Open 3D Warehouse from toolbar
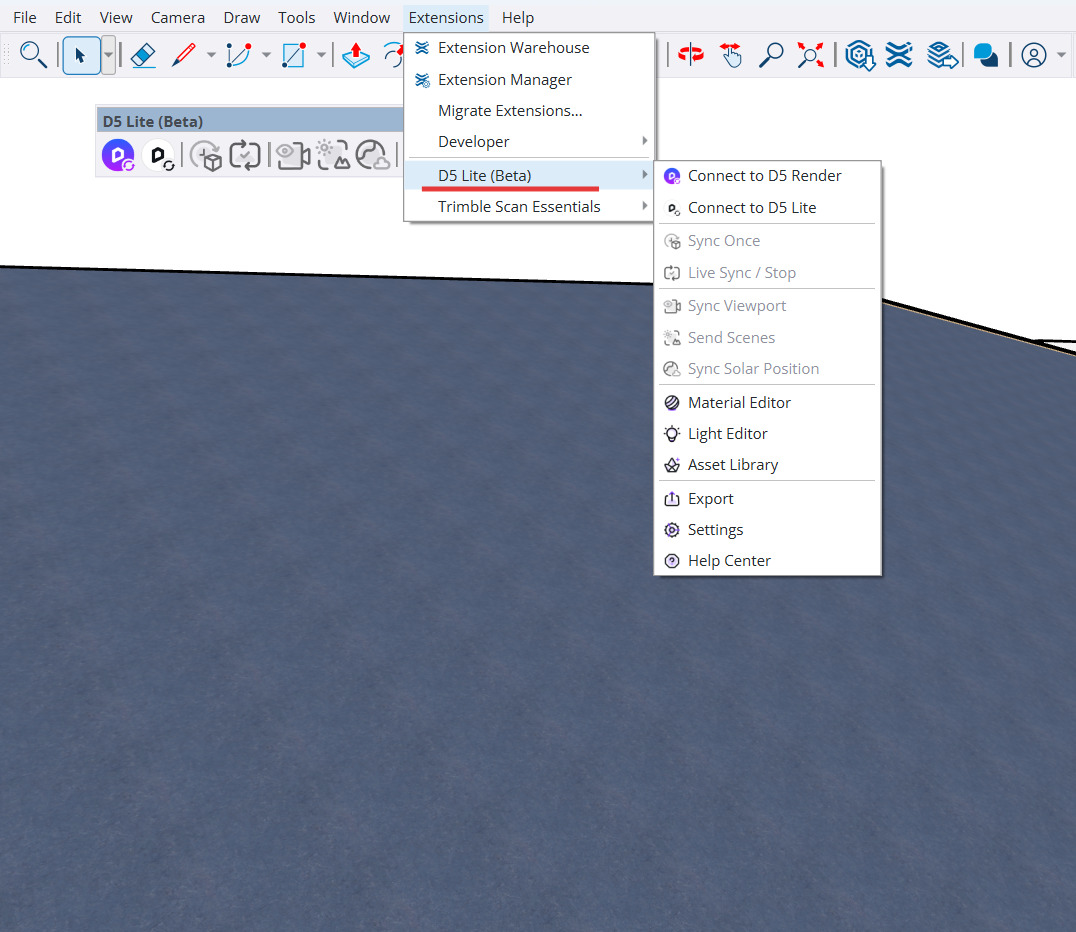1076x932 pixels. coord(860,55)
